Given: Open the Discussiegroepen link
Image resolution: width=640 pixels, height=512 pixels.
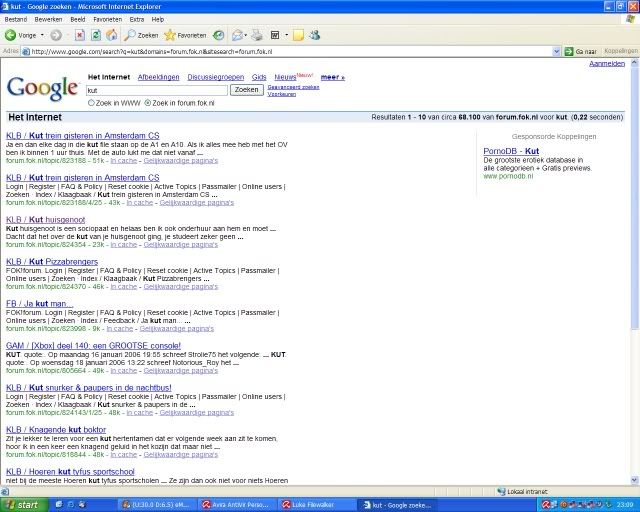Looking at the screenshot, I should pyautogui.click(x=216, y=77).
